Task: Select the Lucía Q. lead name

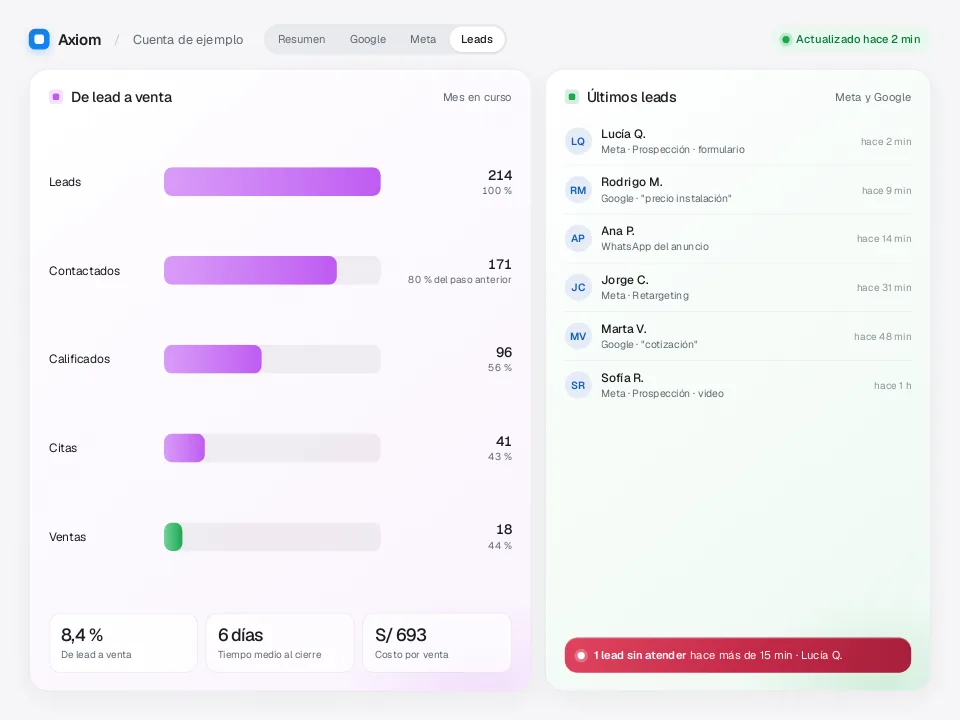Action: pos(623,134)
